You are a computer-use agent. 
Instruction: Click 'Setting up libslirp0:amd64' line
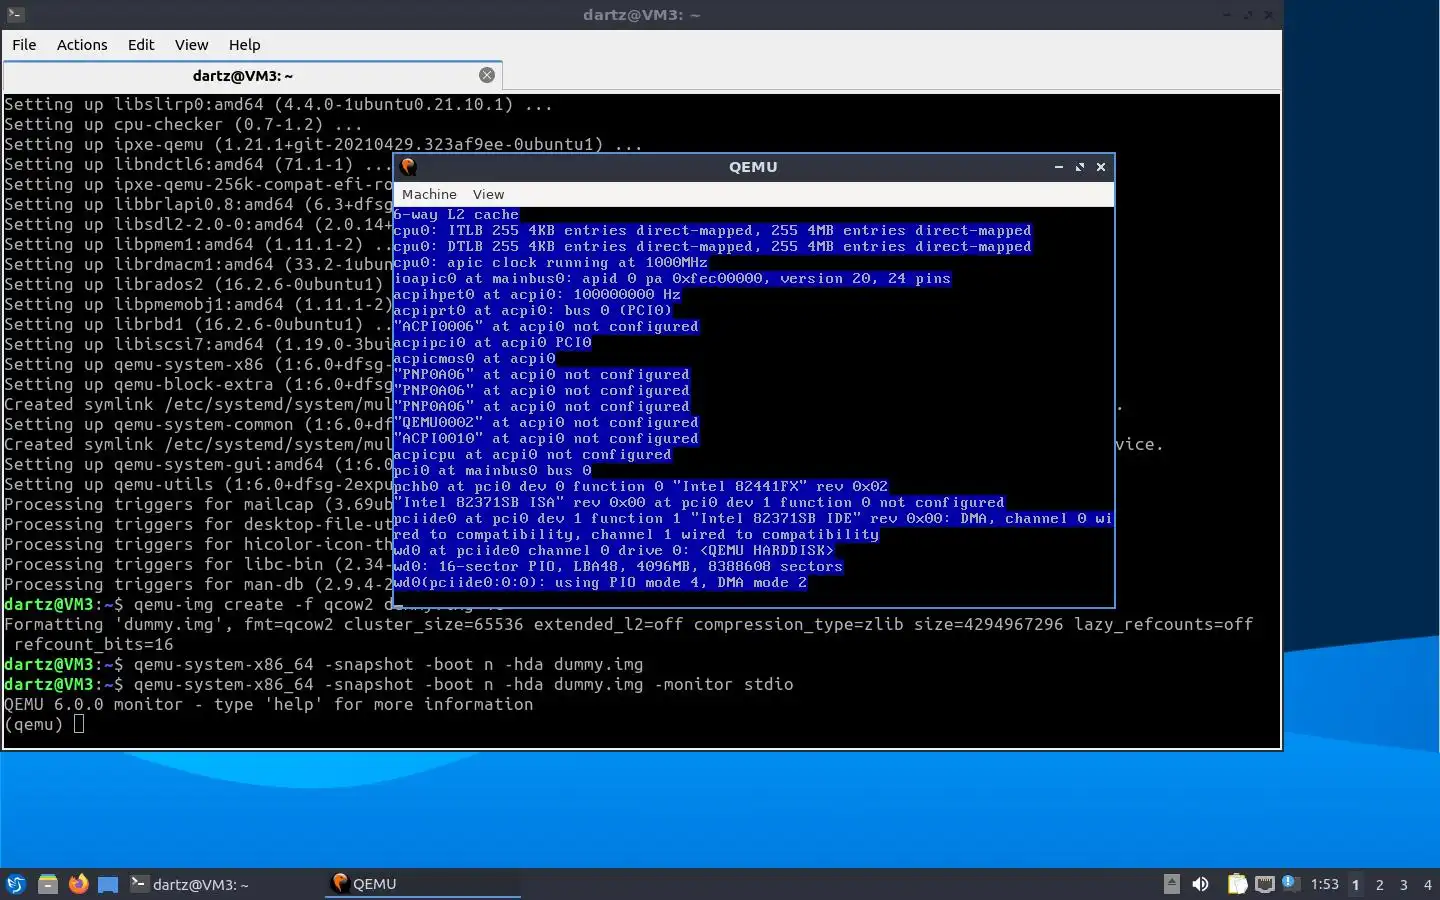click(x=278, y=104)
